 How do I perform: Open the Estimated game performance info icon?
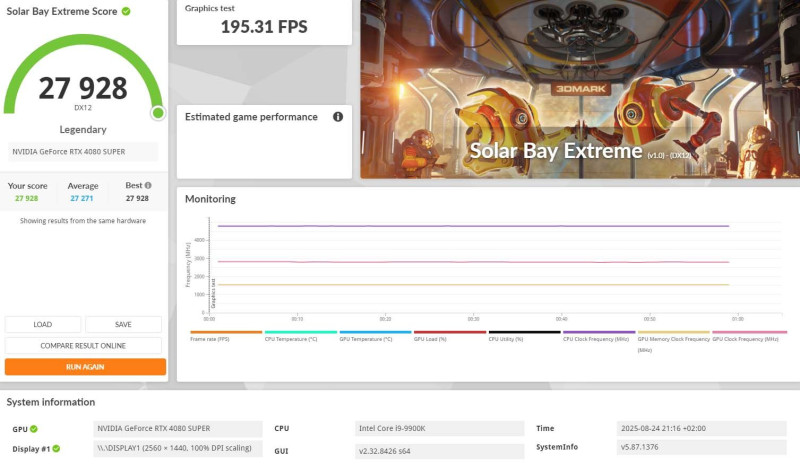pyautogui.click(x=338, y=117)
